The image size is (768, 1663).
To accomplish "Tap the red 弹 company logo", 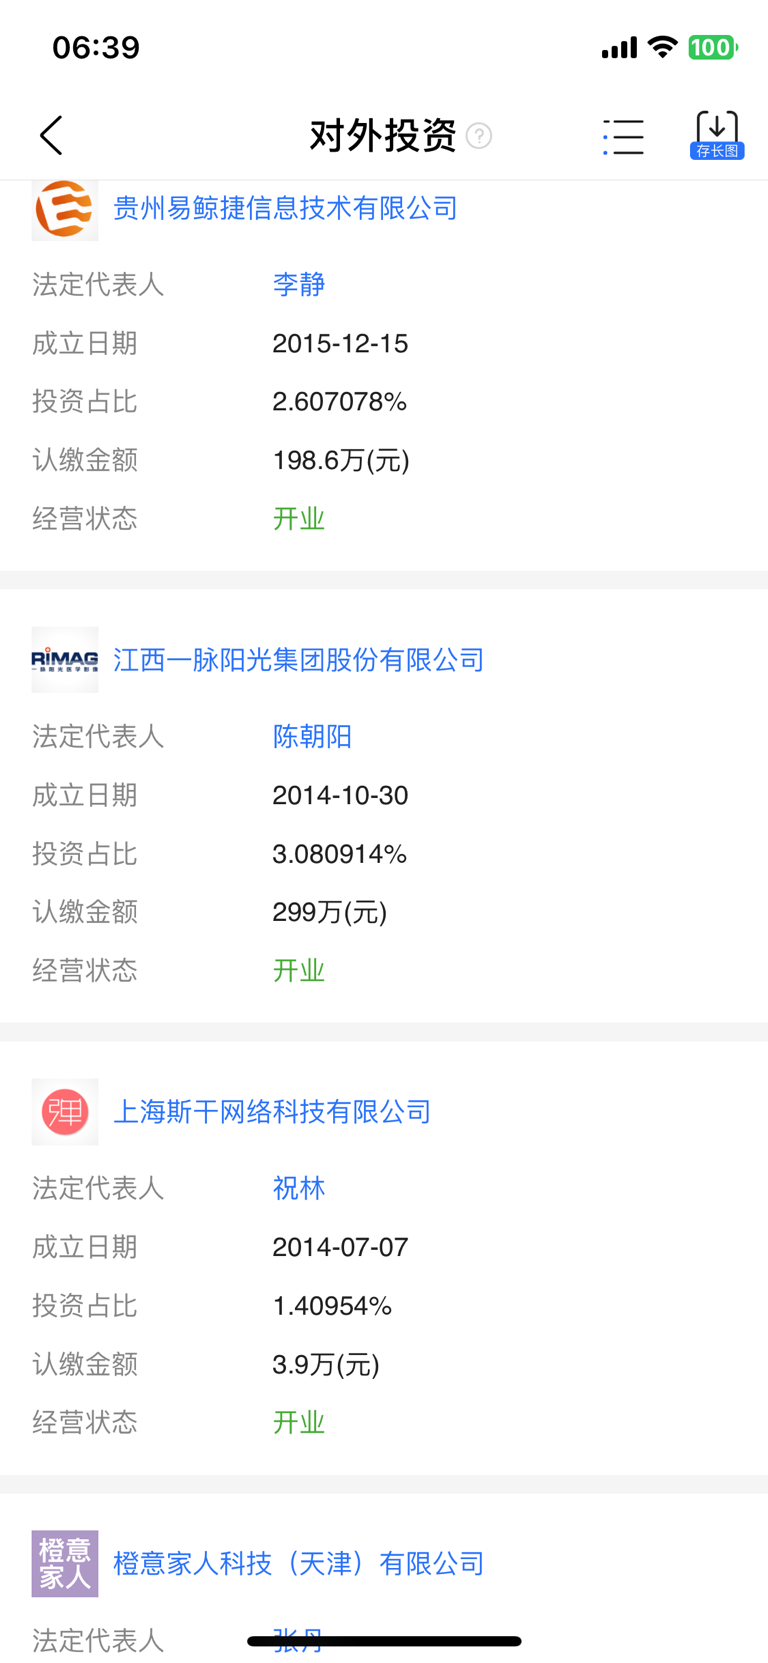I will click(x=65, y=1112).
